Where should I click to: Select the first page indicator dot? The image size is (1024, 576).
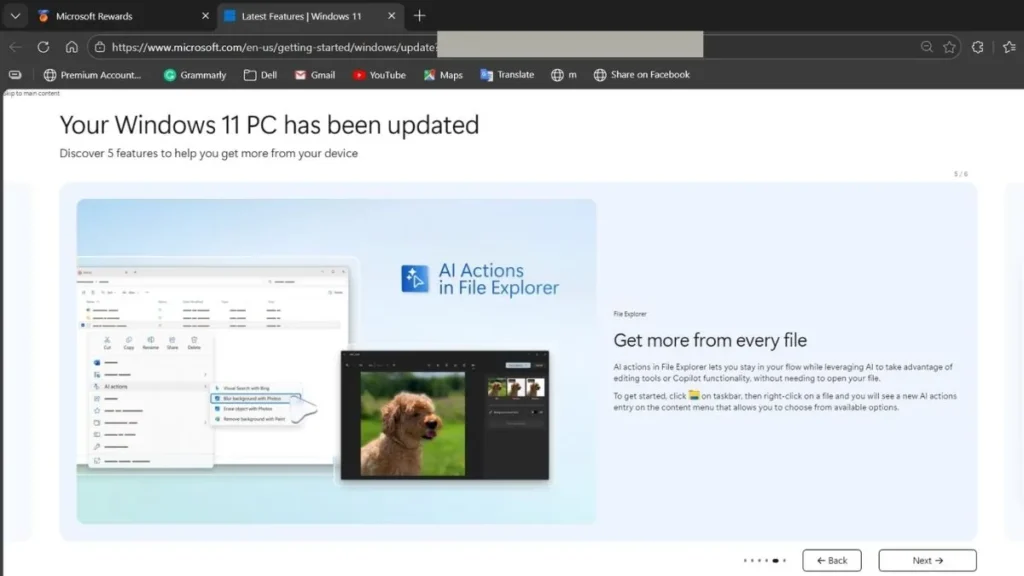click(745, 560)
